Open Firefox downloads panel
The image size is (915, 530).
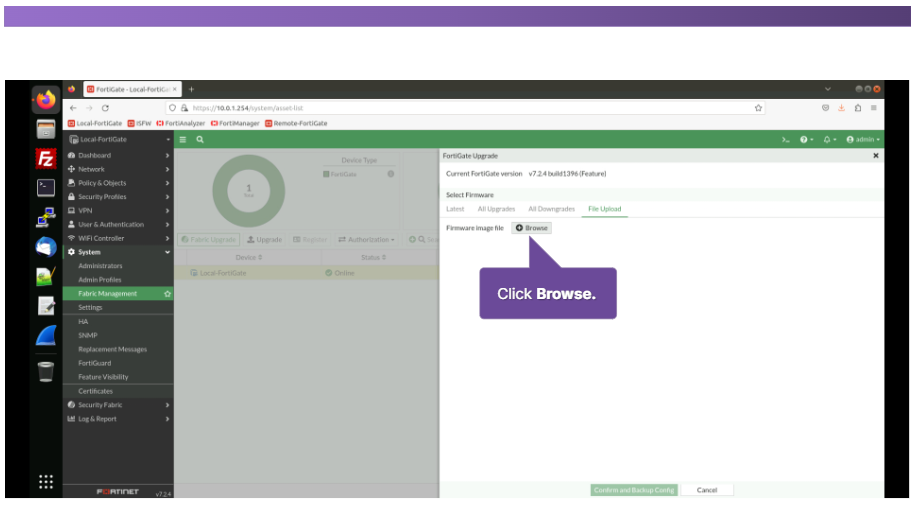tap(841, 108)
